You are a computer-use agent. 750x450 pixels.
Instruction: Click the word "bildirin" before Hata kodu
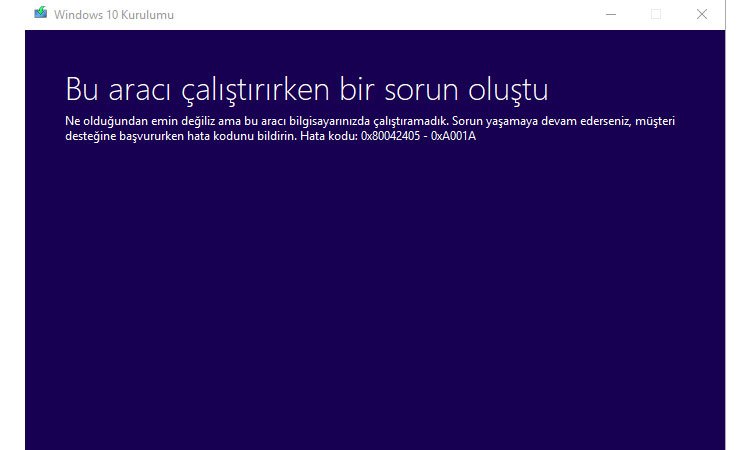(274, 135)
